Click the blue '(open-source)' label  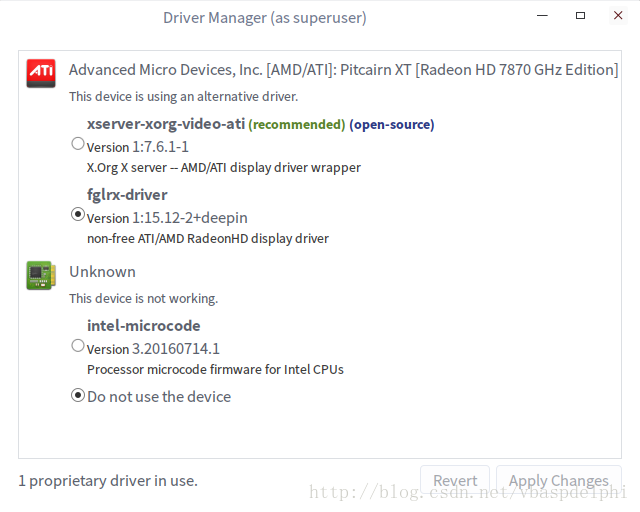391,124
